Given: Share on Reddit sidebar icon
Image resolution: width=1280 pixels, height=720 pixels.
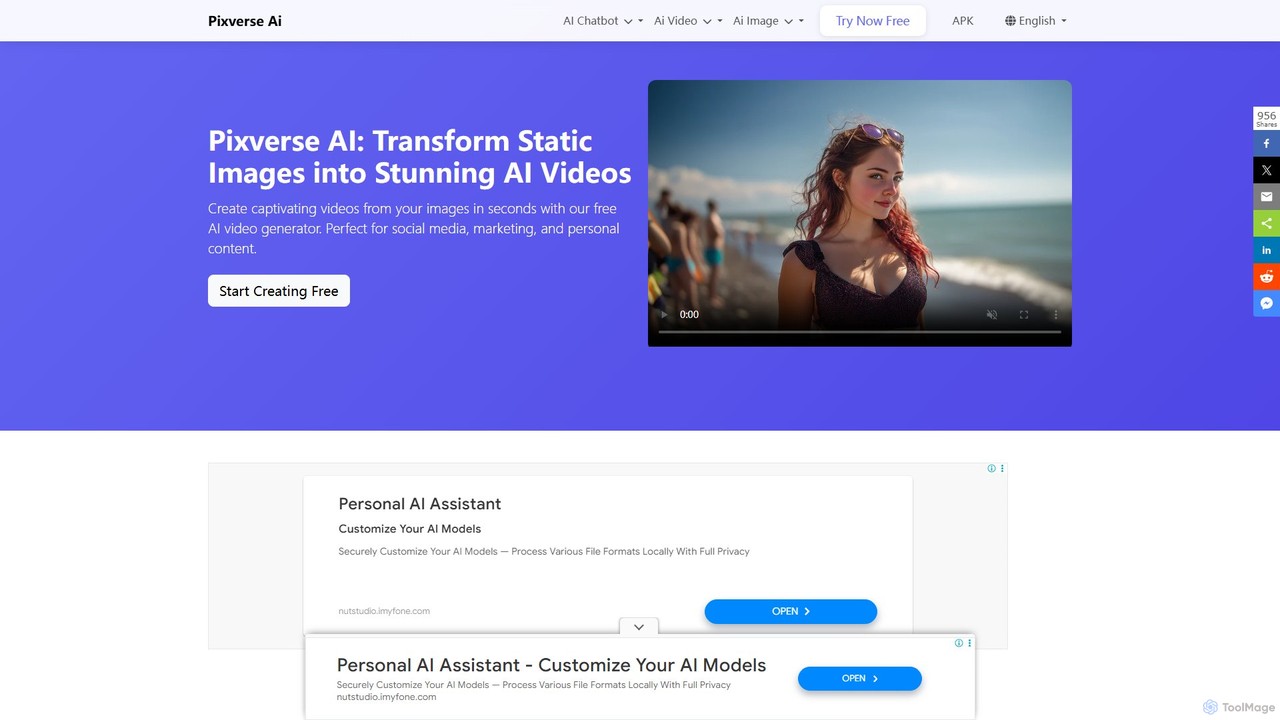Looking at the screenshot, I should pos(1266,276).
